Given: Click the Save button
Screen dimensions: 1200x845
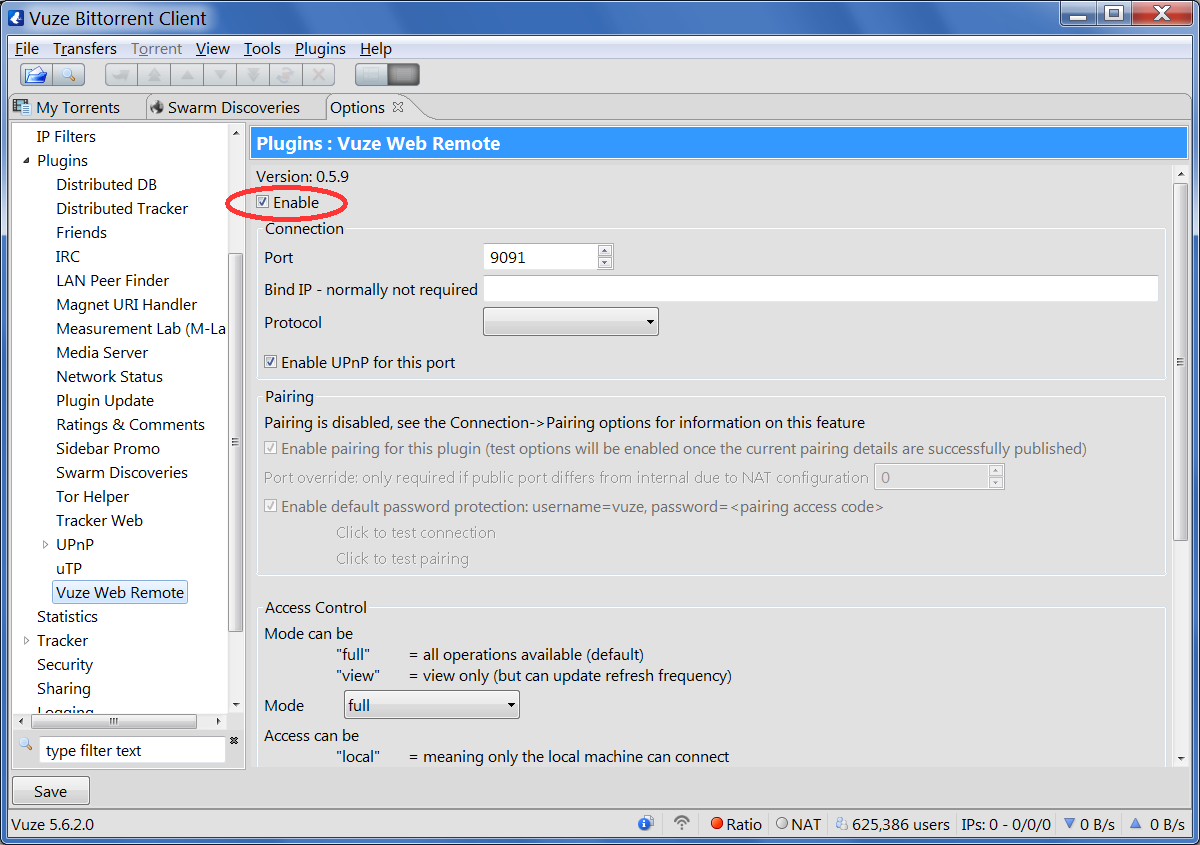Looking at the screenshot, I should (50, 791).
